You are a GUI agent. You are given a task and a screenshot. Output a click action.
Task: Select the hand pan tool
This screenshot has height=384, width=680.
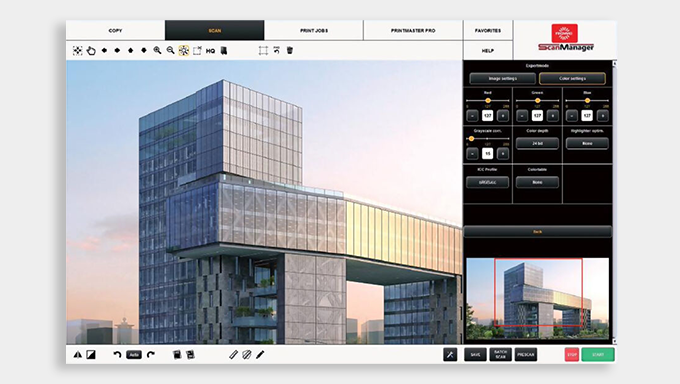point(91,51)
